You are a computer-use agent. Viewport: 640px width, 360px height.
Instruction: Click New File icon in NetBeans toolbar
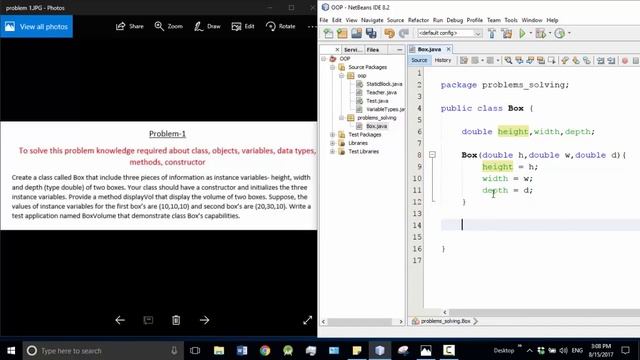(x=328, y=33)
